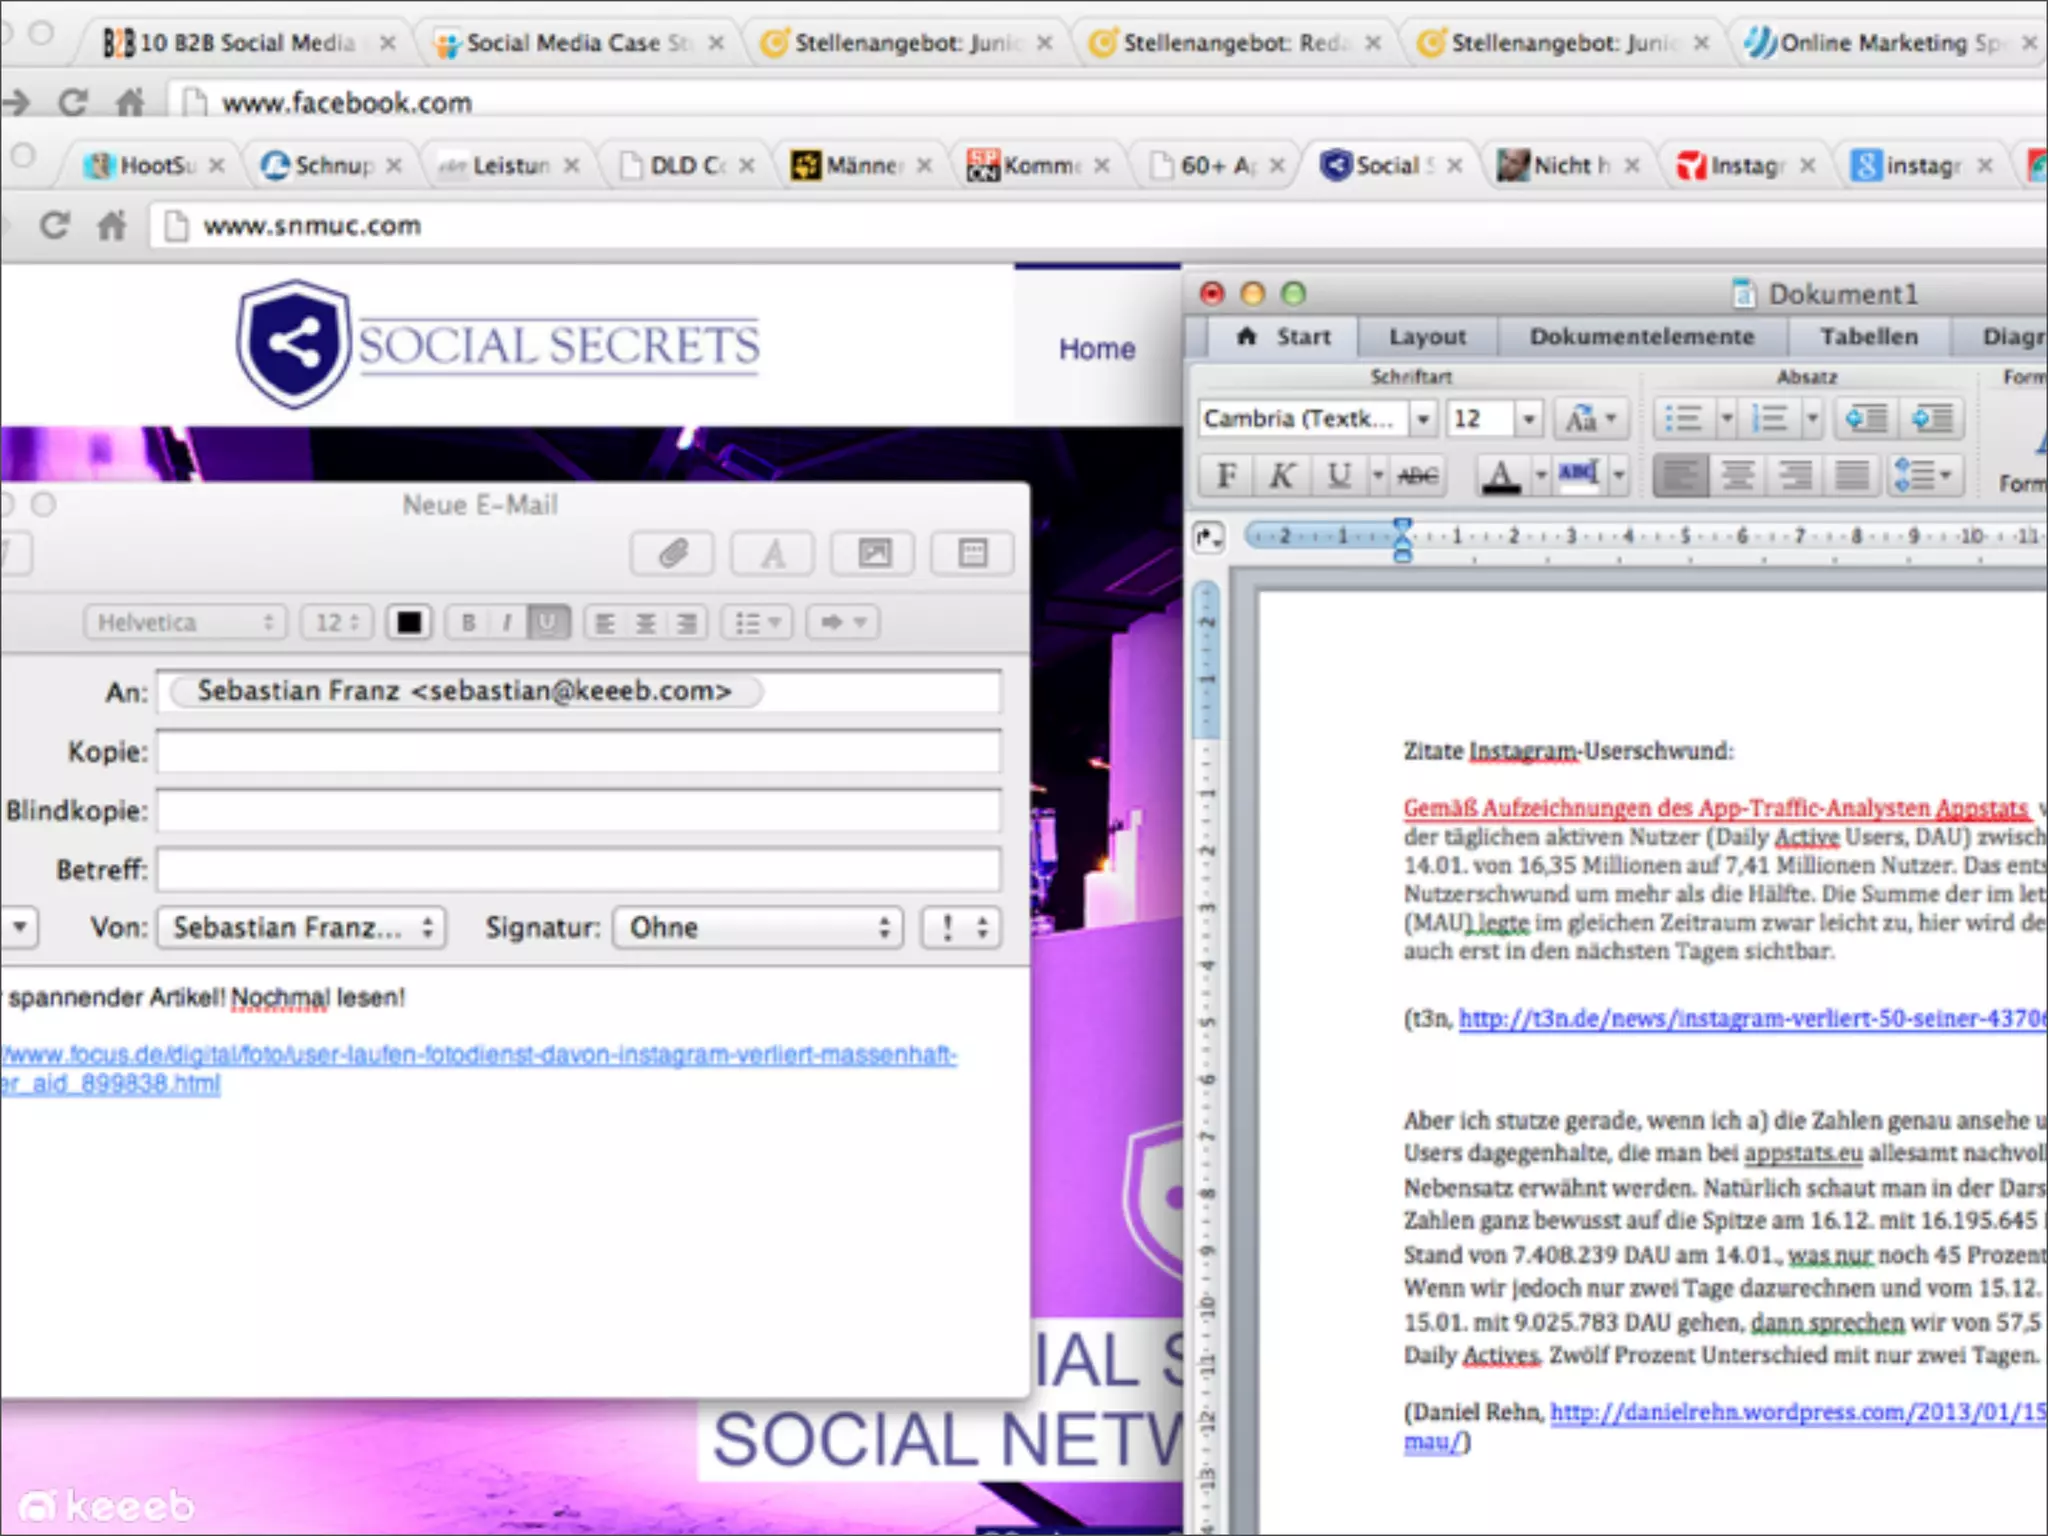Click the Betreff subject input field
This screenshot has height=1536, width=2048.
[x=578, y=869]
